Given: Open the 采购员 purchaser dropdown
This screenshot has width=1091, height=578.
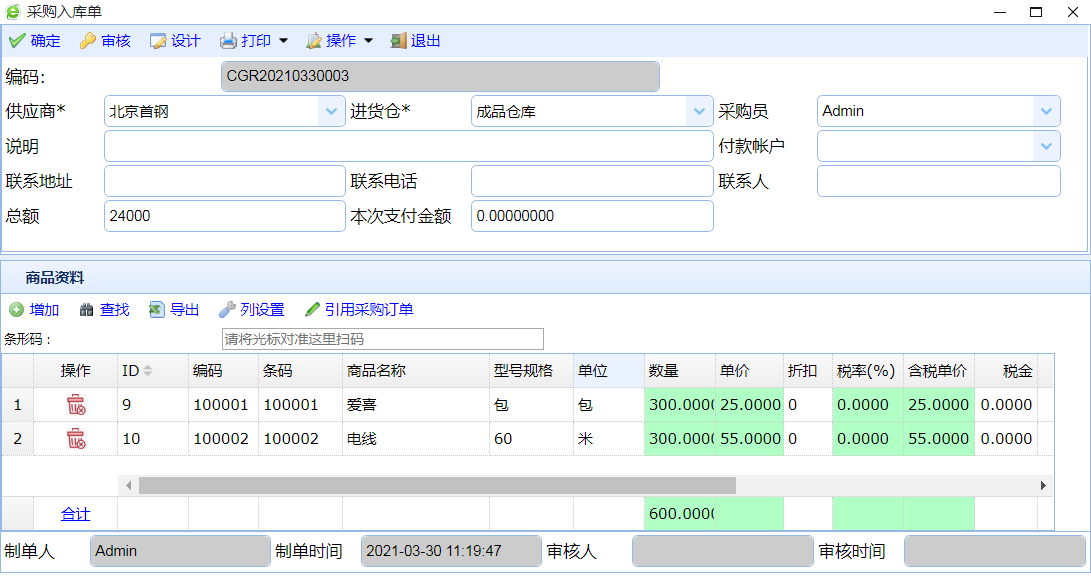Looking at the screenshot, I should pyautogui.click(x=1046, y=111).
